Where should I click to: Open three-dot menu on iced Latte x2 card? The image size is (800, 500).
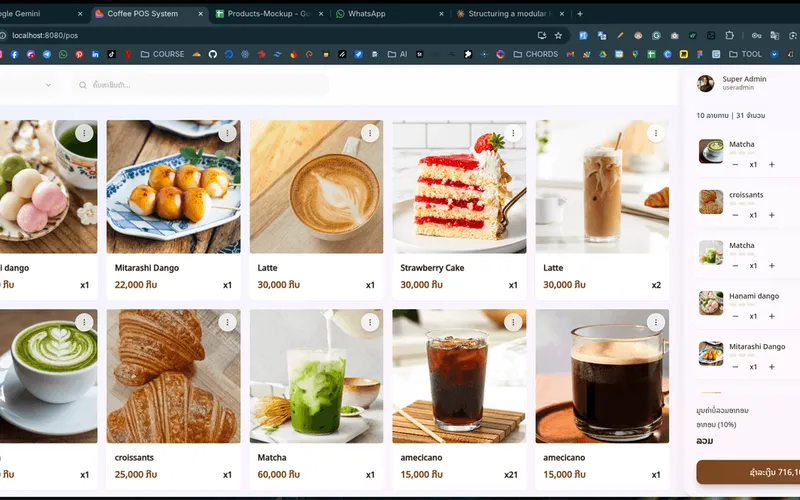click(656, 133)
